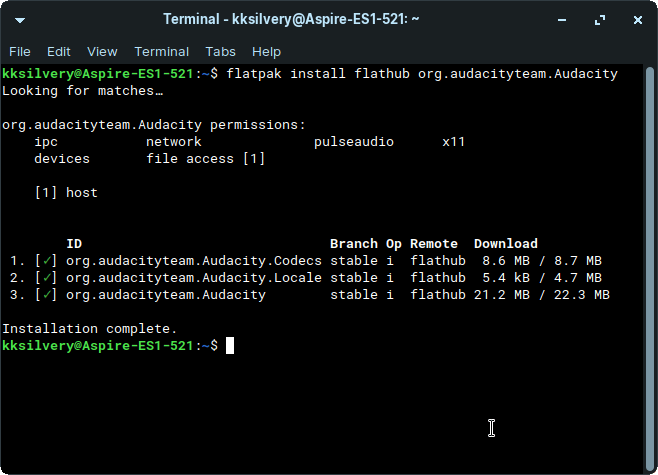The image size is (658, 475).
Task: Click the terminal cursor block at prompt
Action: point(230,345)
